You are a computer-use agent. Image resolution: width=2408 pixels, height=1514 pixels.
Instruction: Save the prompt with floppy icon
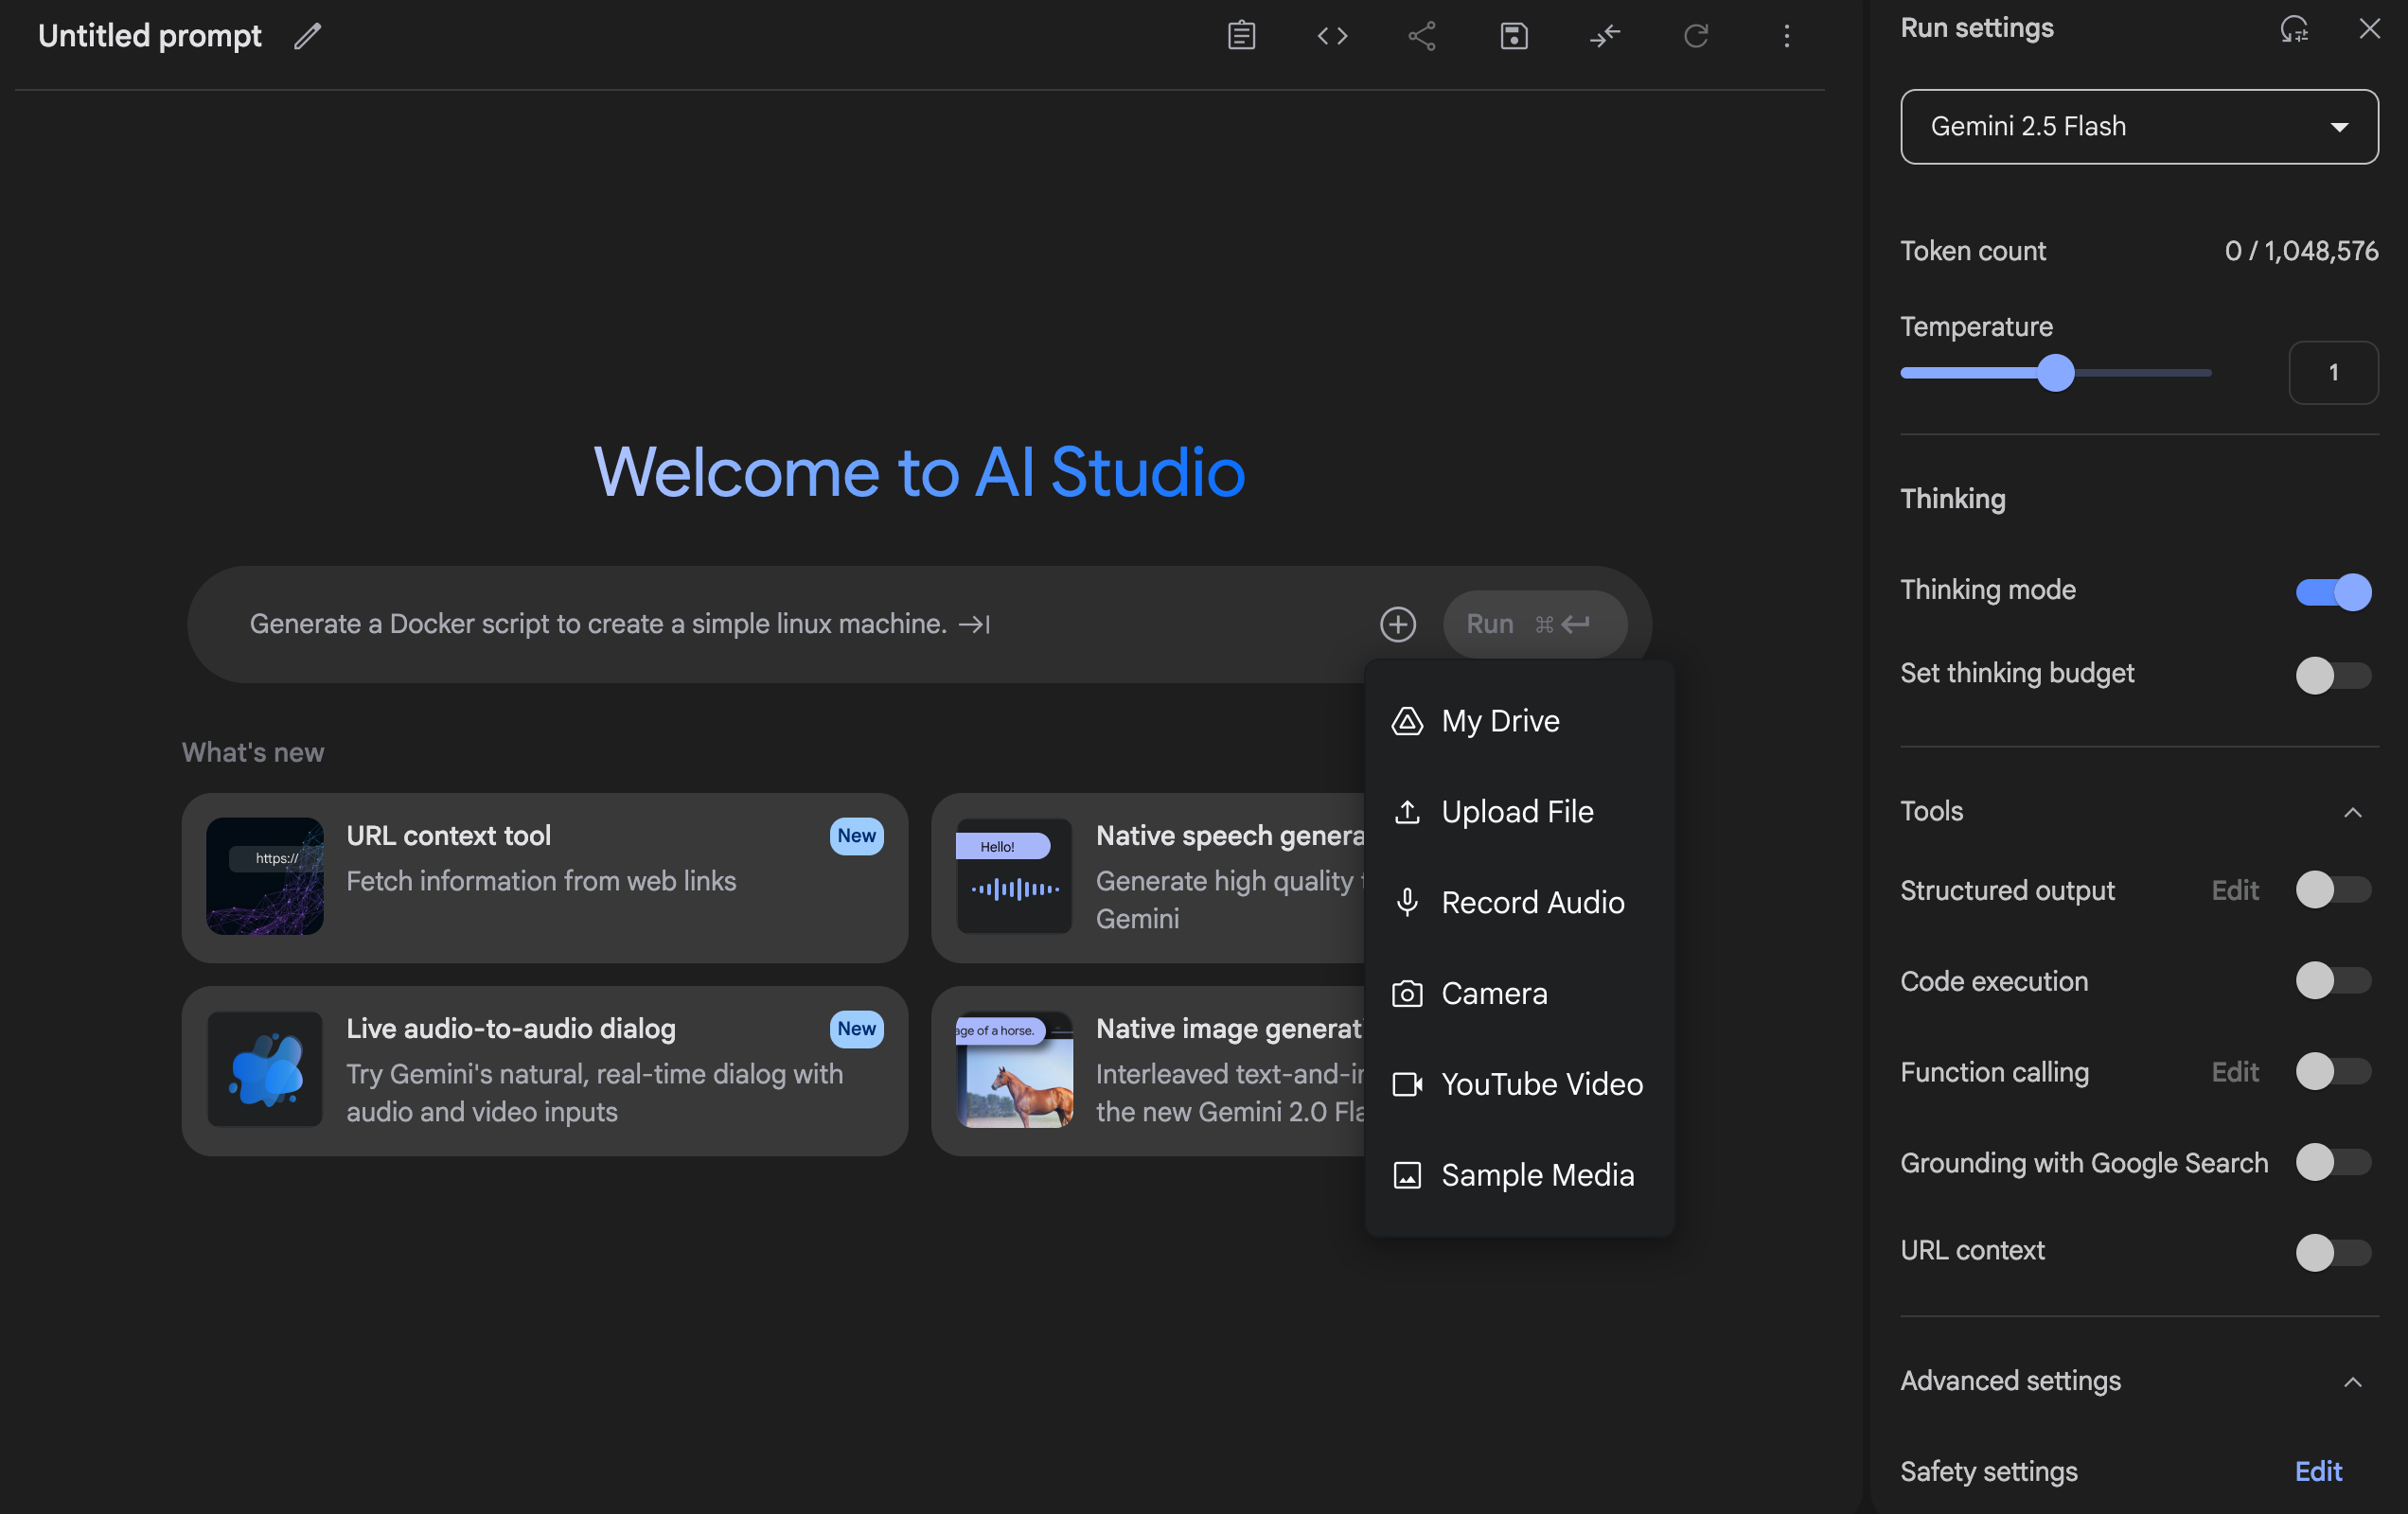click(x=1514, y=36)
